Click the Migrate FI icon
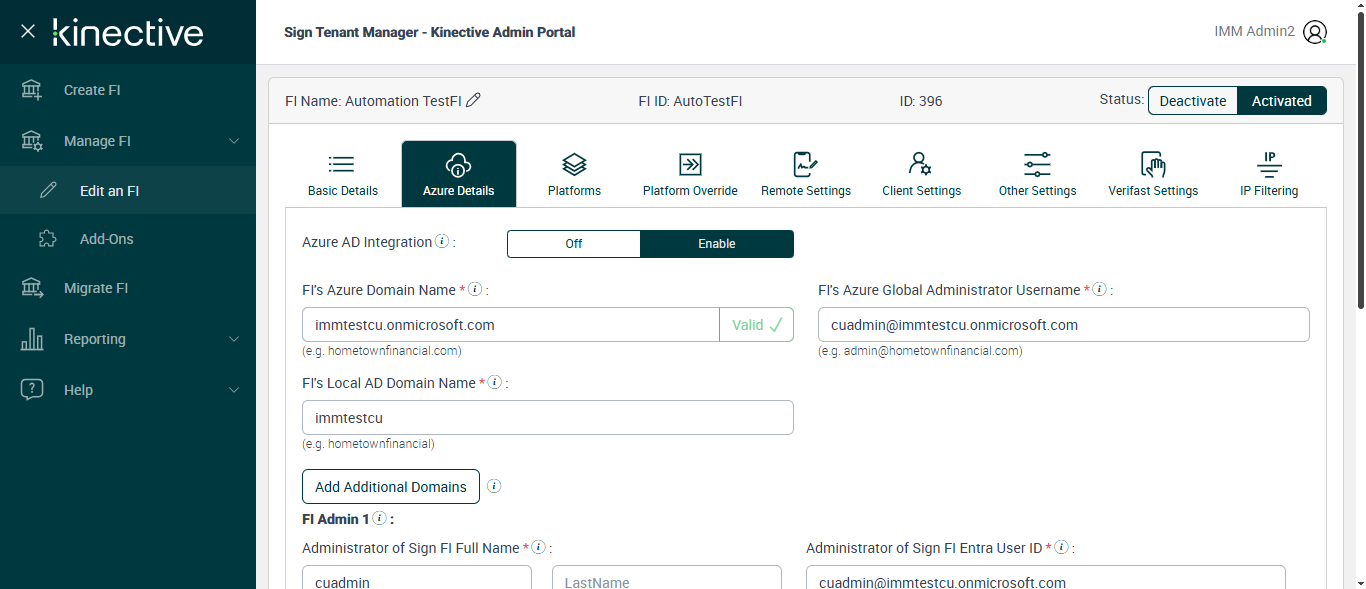1366x589 pixels. click(x=32, y=288)
